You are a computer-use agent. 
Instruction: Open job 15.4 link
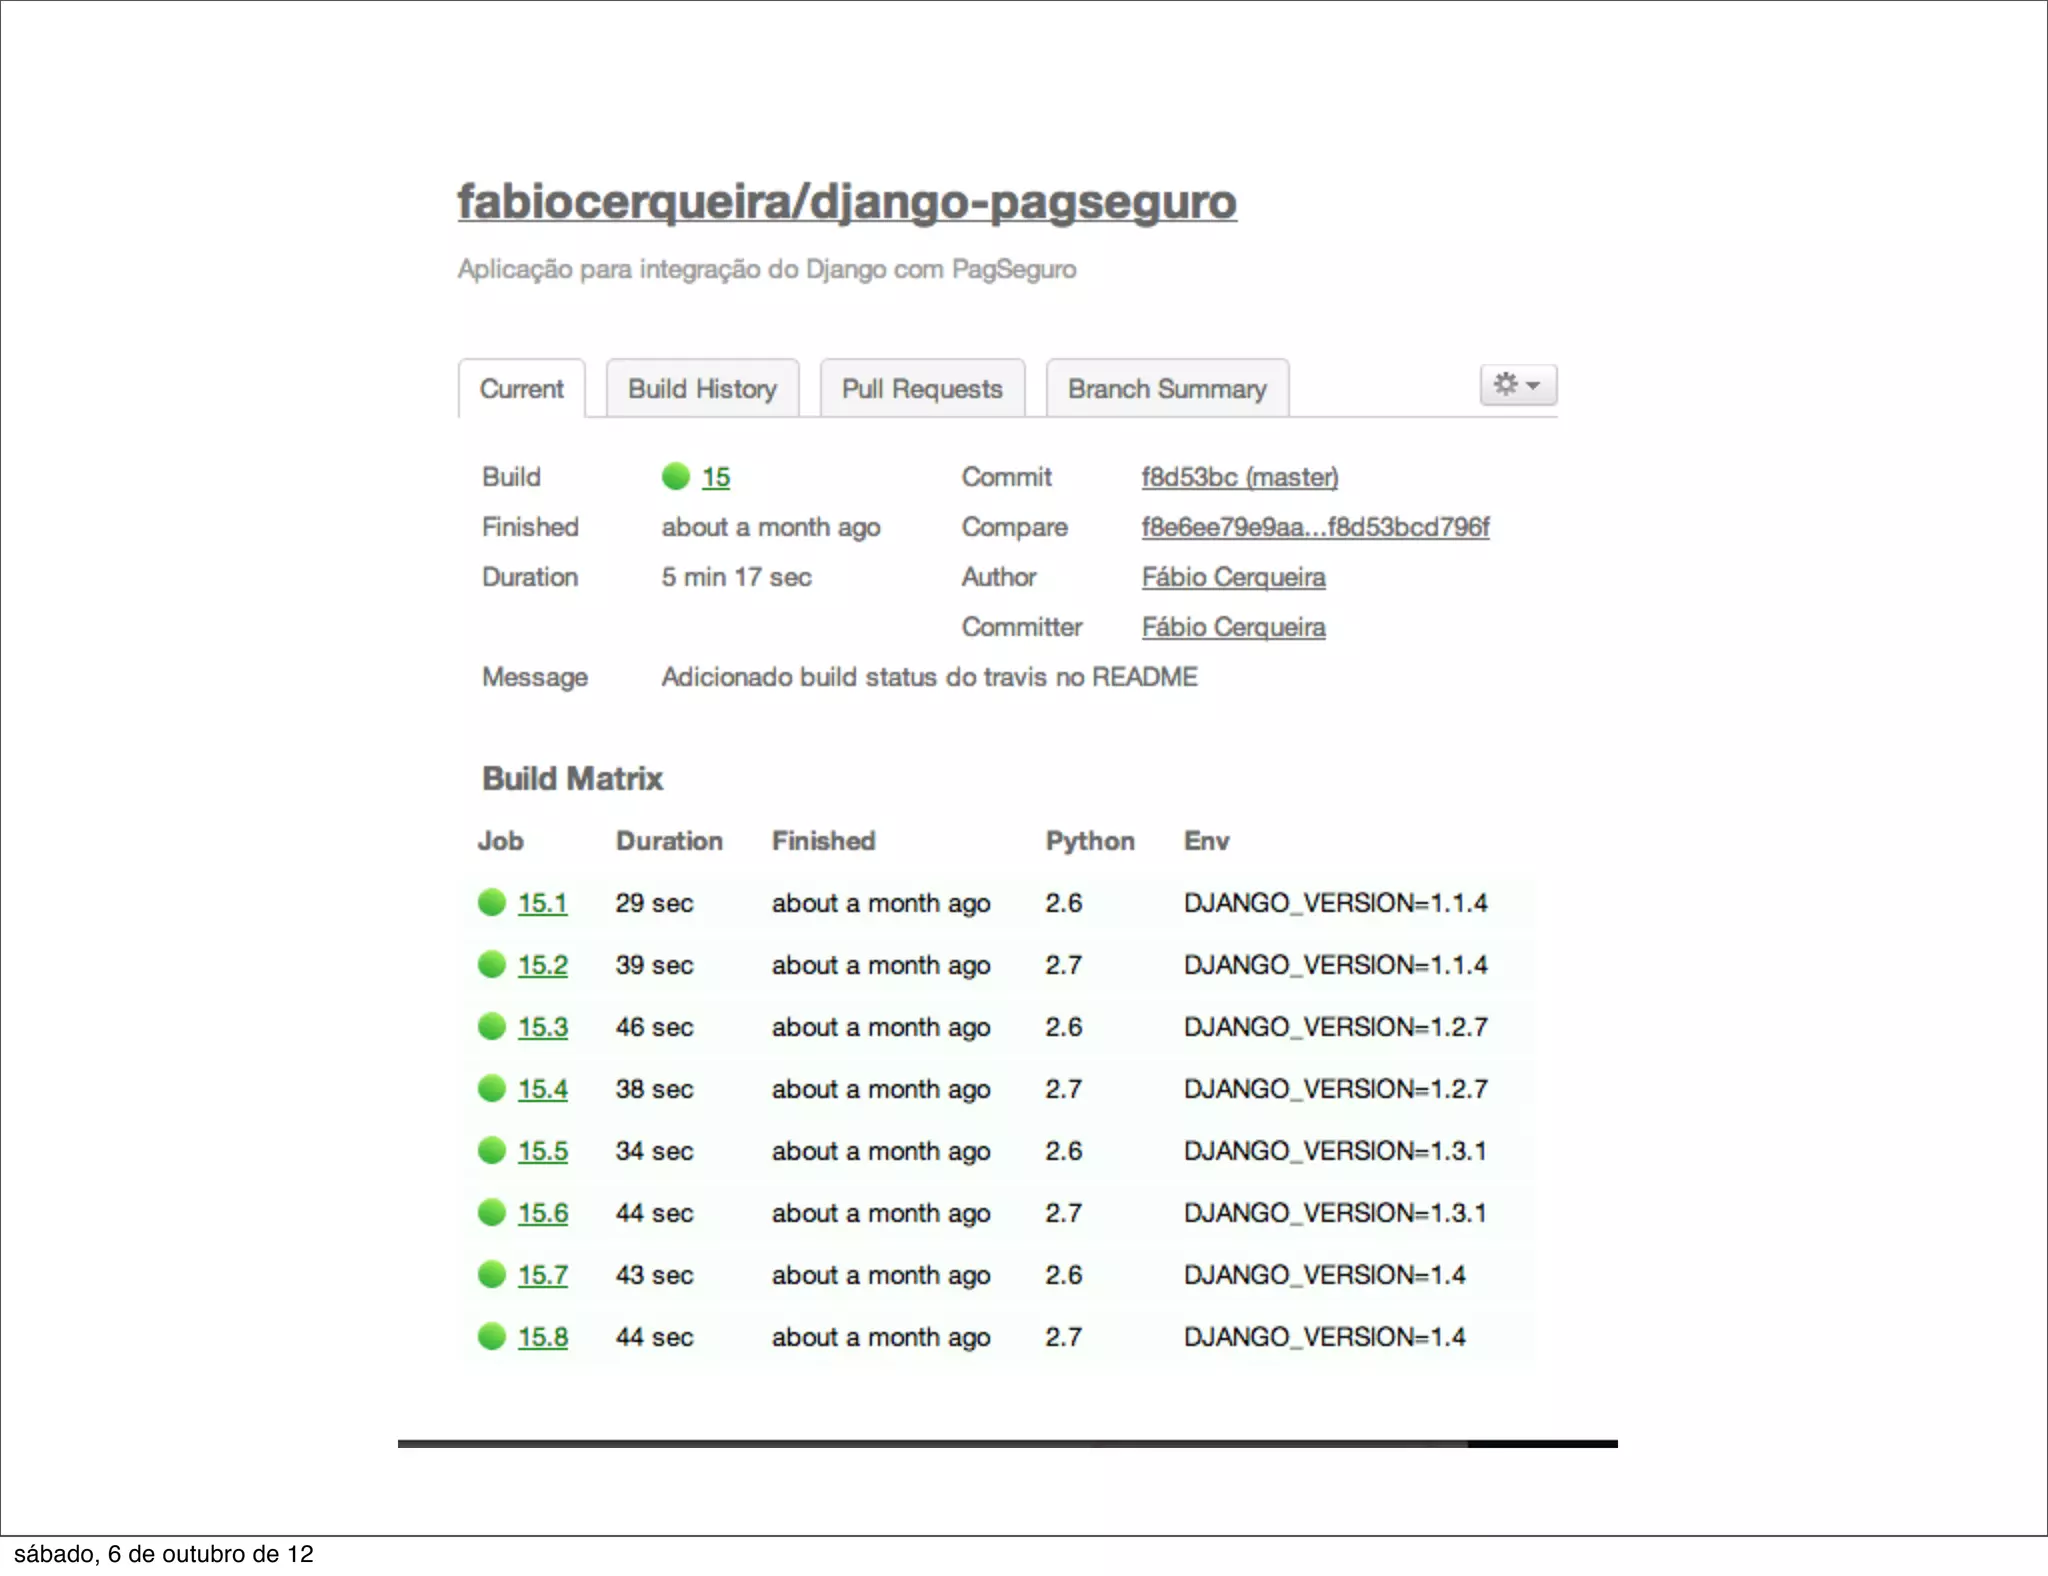click(543, 1089)
